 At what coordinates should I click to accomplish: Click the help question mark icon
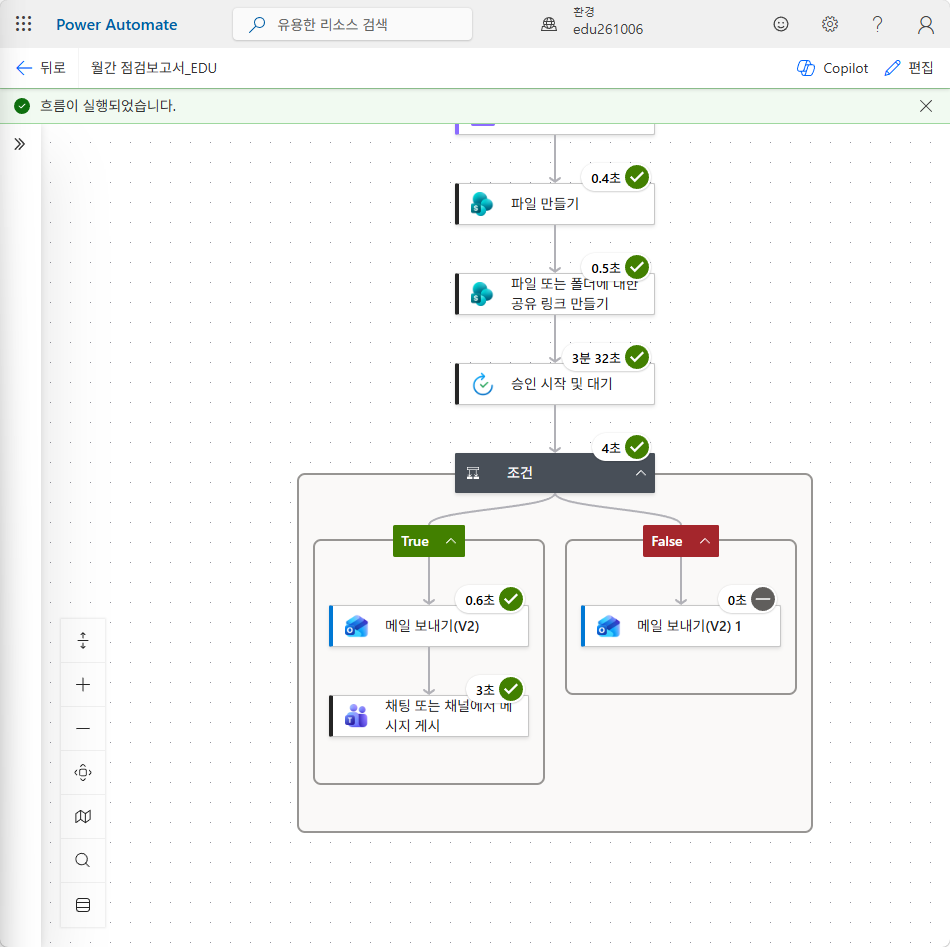877,24
